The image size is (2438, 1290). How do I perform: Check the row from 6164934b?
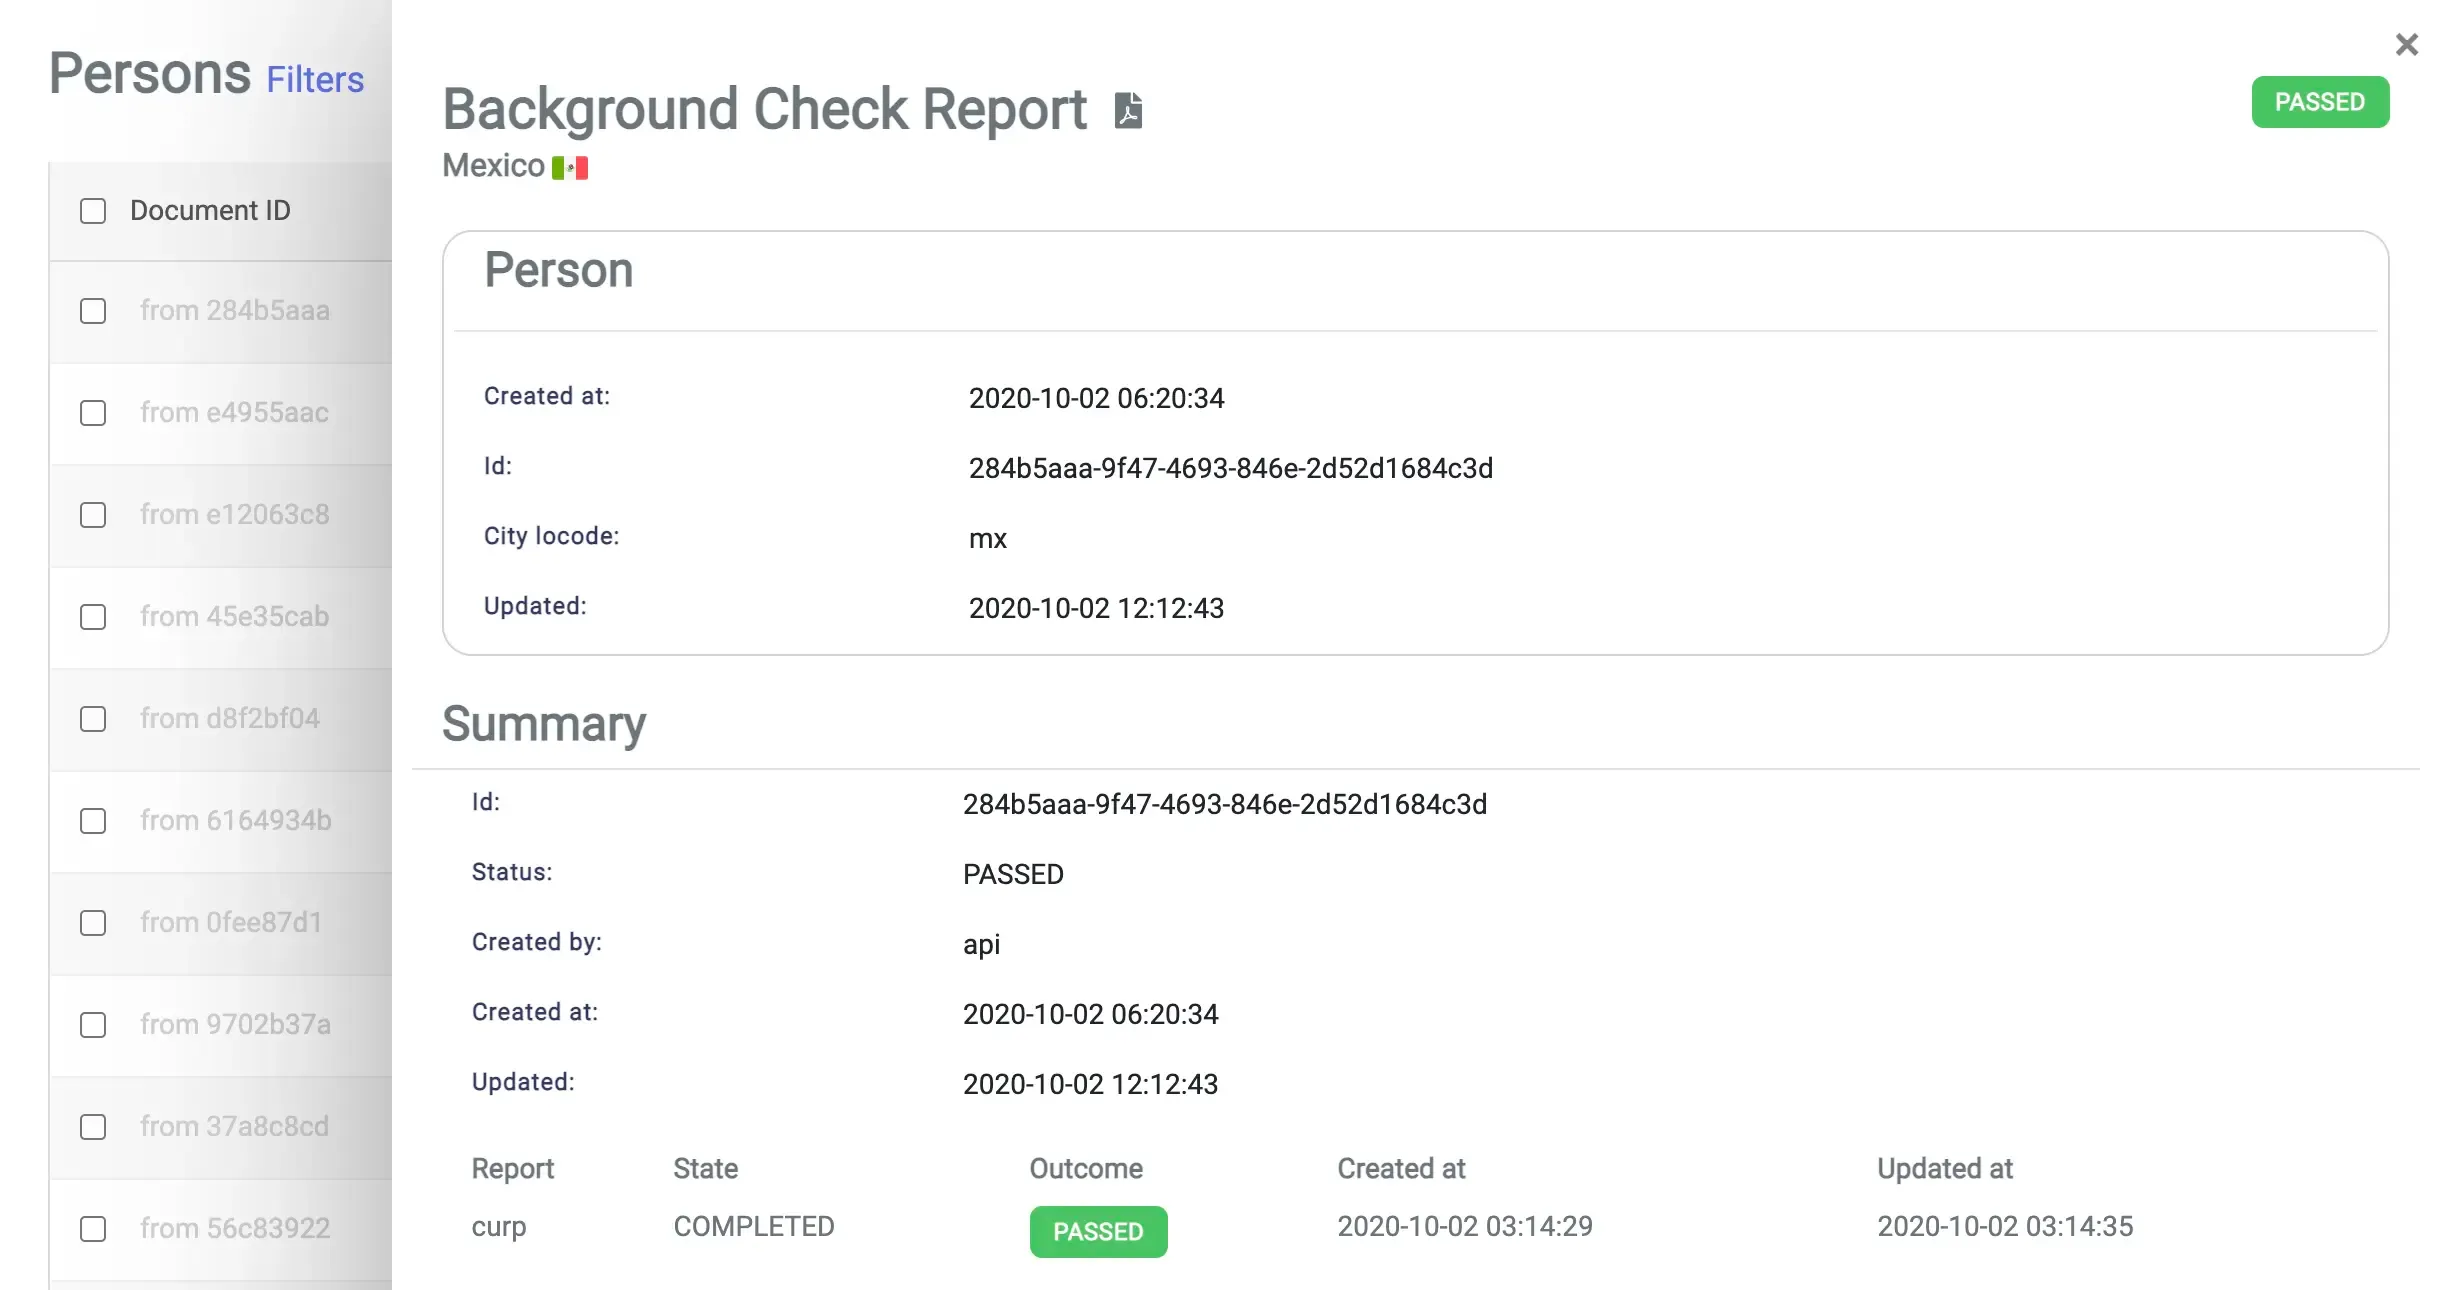[92, 821]
